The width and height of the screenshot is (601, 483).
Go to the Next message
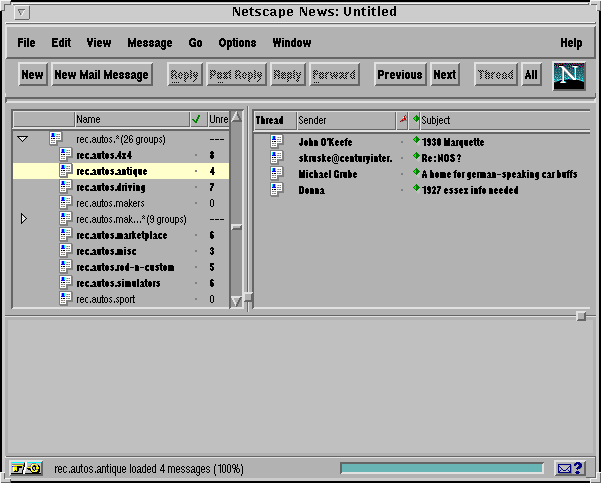445,74
